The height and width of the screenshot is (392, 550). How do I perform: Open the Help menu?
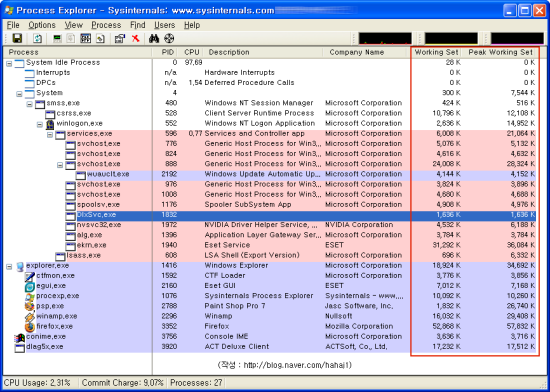pyautogui.click(x=192, y=25)
